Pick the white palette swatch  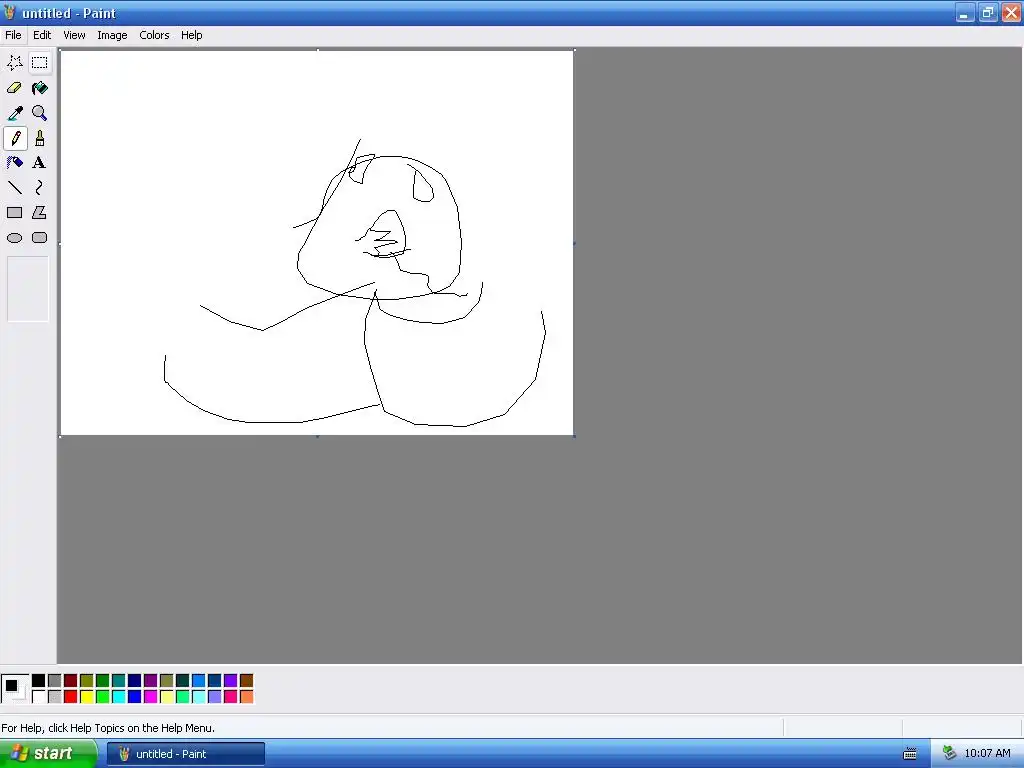tap(39, 697)
